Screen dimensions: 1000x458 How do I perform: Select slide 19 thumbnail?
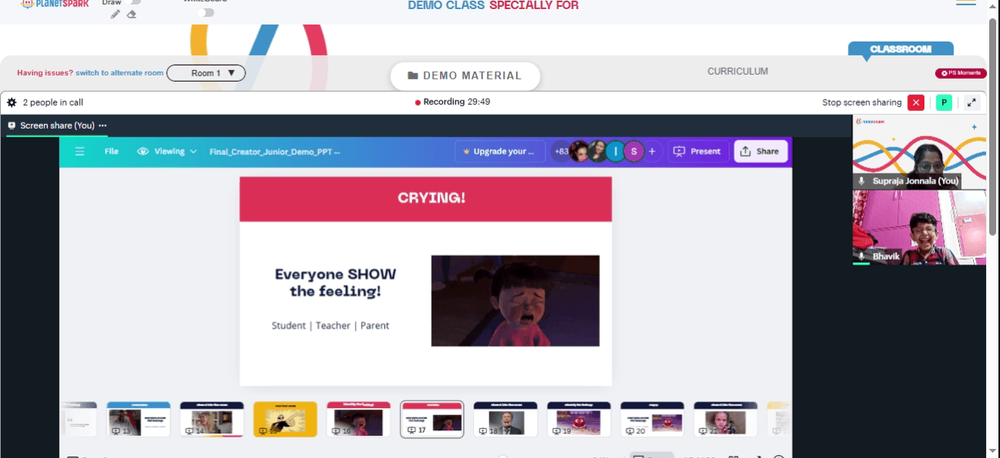click(x=578, y=419)
